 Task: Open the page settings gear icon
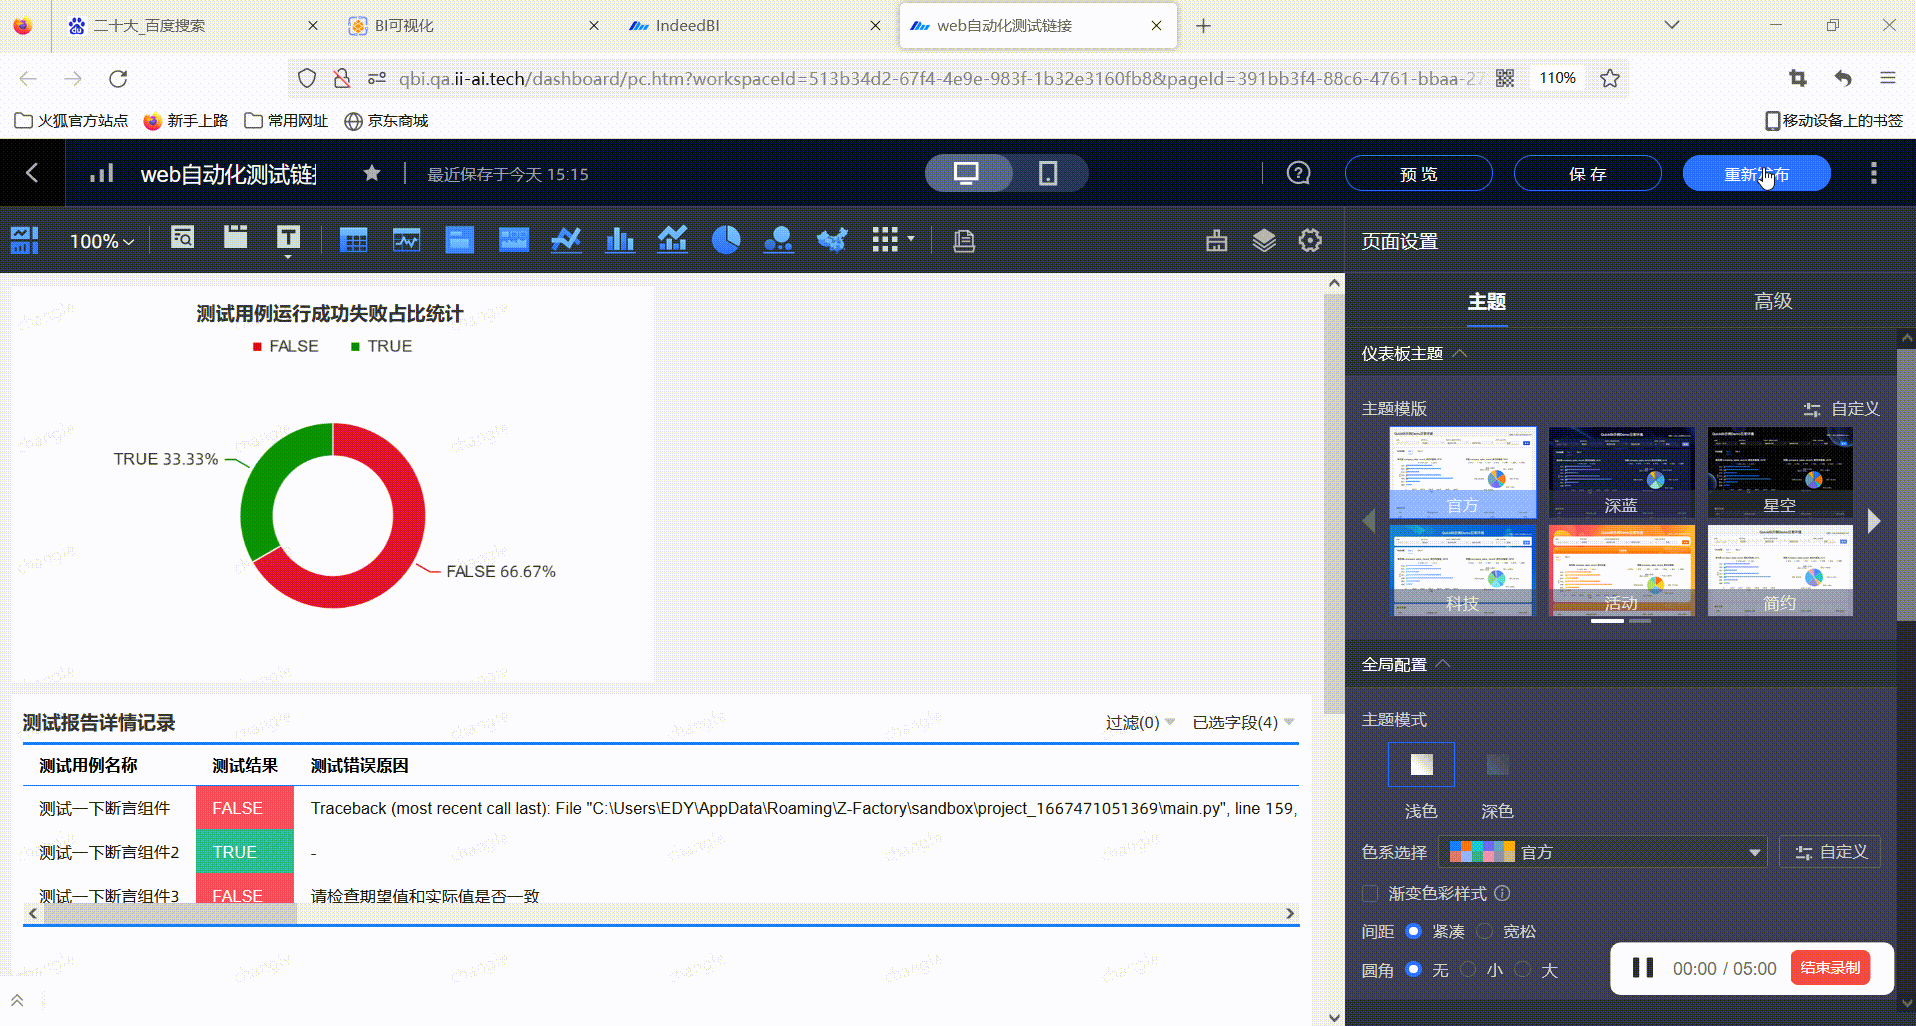click(x=1310, y=240)
